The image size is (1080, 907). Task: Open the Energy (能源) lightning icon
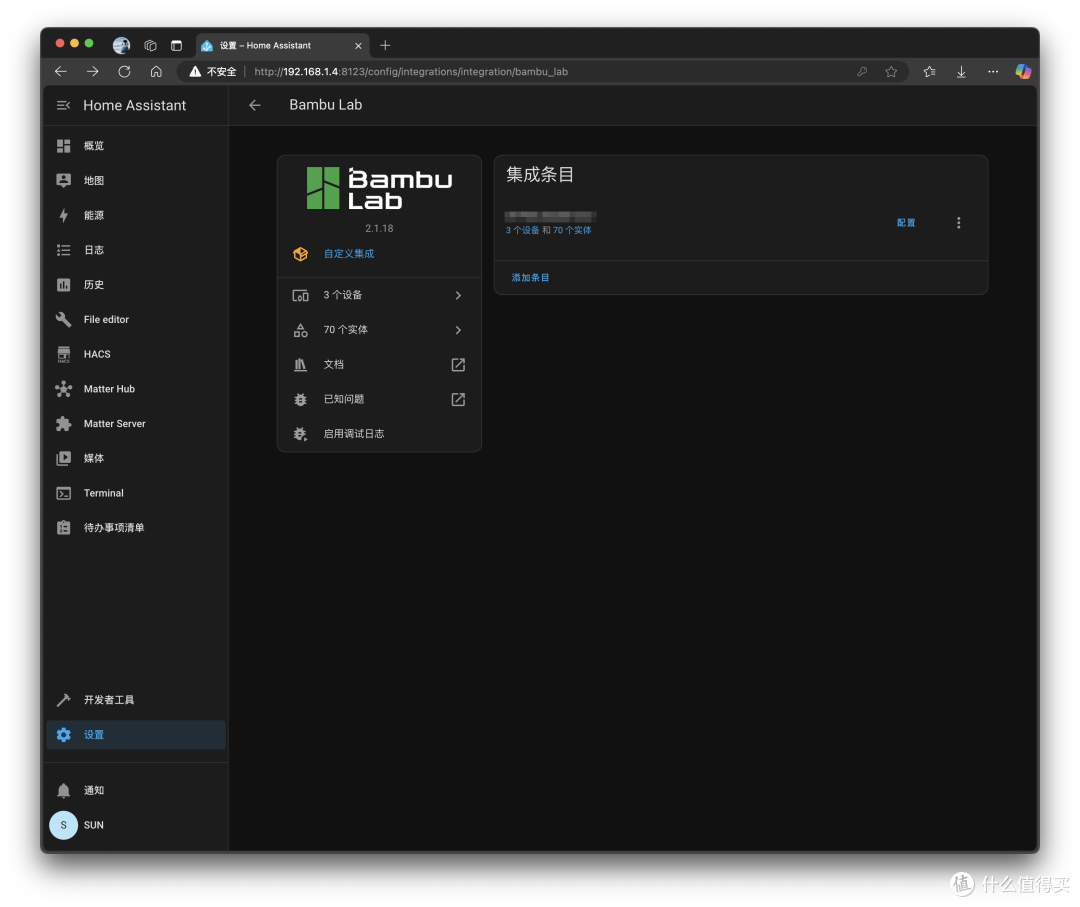(x=63, y=216)
